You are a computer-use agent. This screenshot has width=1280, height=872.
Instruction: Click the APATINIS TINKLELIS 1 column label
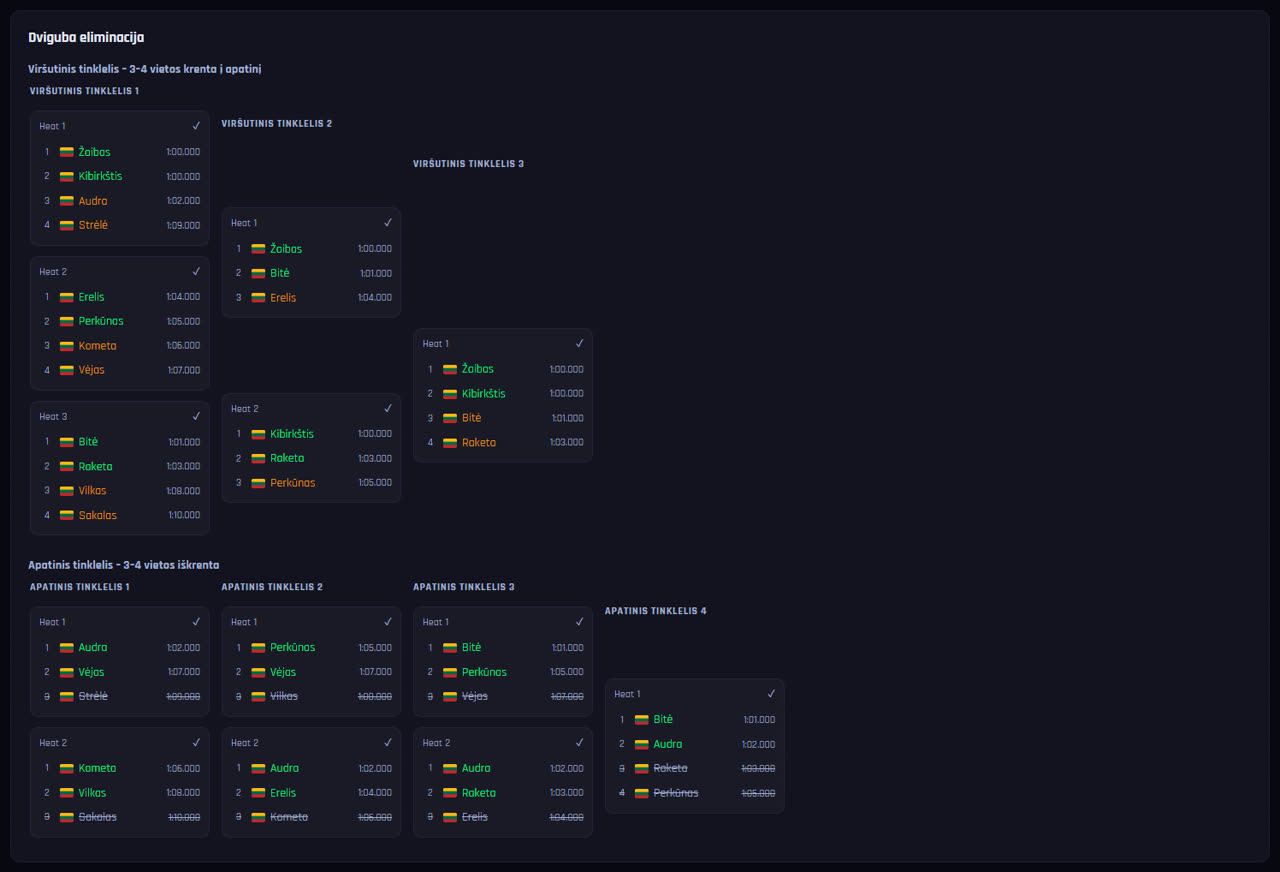pyautogui.click(x=80, y=587)
